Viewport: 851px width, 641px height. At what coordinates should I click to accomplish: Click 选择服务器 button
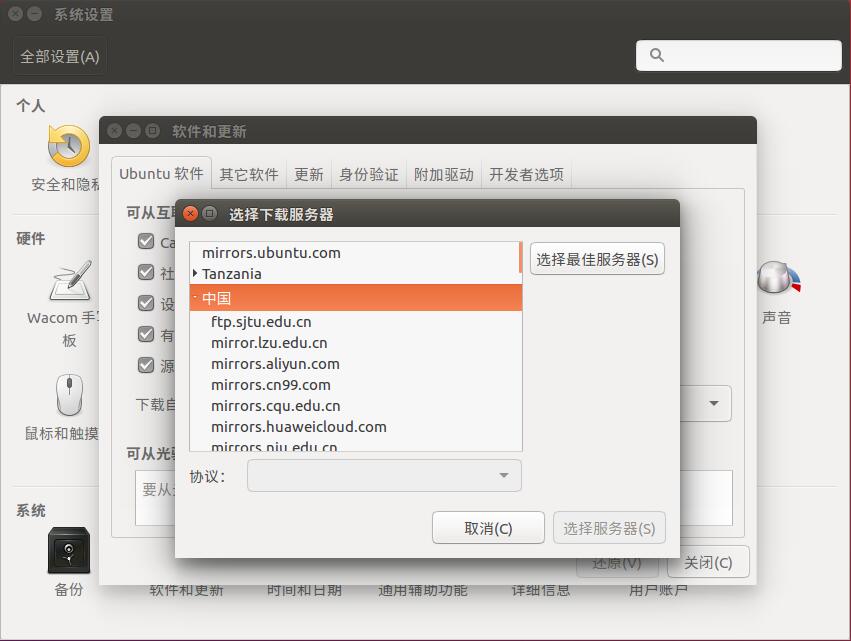click(x=609, y=528)
